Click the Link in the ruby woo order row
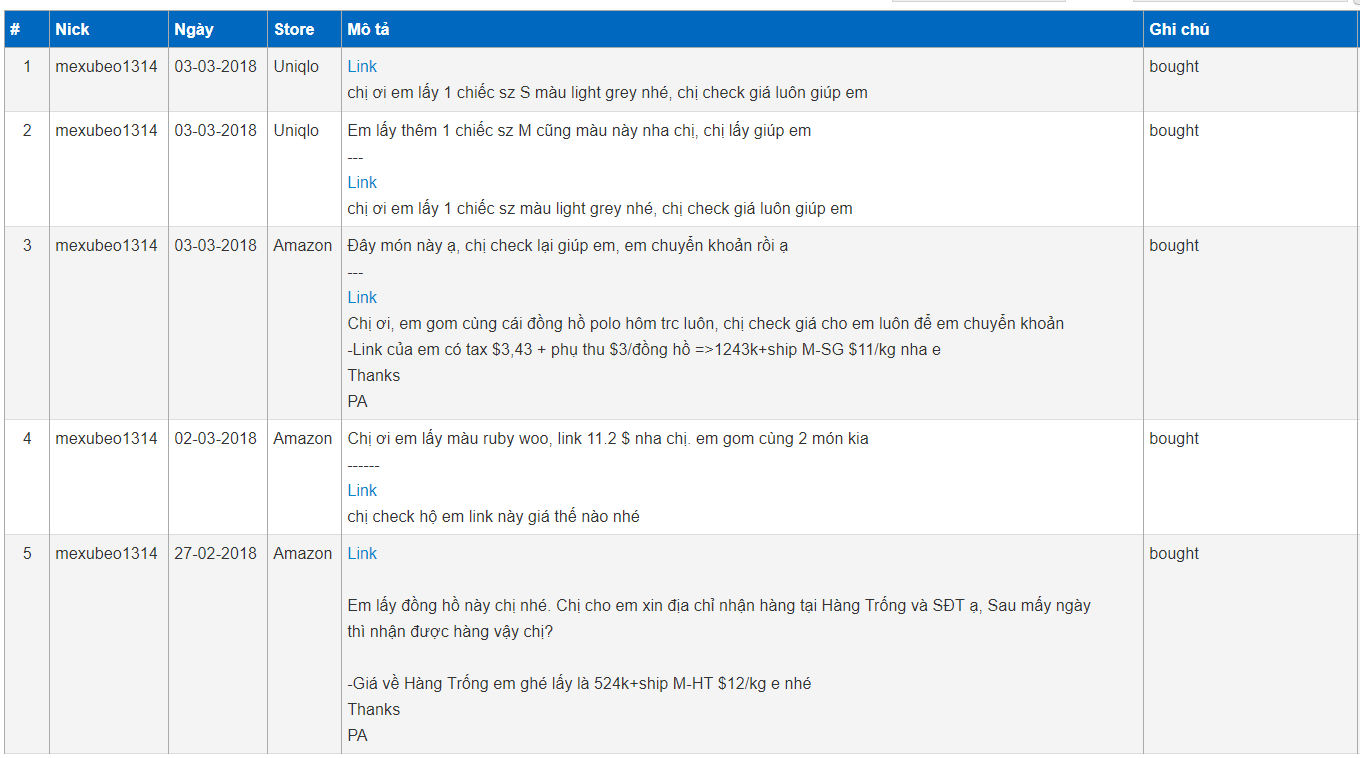The image size is (1360, 758). pos(362,491)
